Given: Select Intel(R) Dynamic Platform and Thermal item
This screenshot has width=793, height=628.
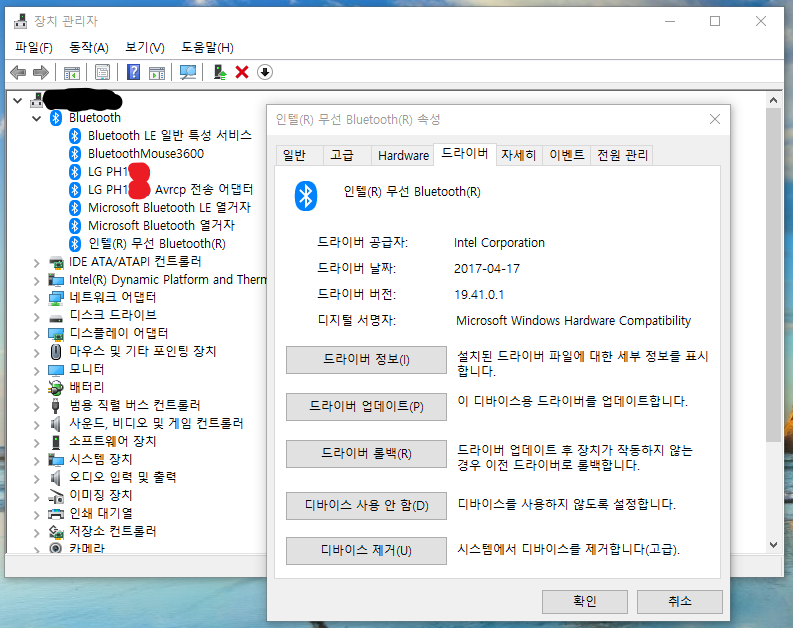Looking at the screenshot, I should click(167, 280).
